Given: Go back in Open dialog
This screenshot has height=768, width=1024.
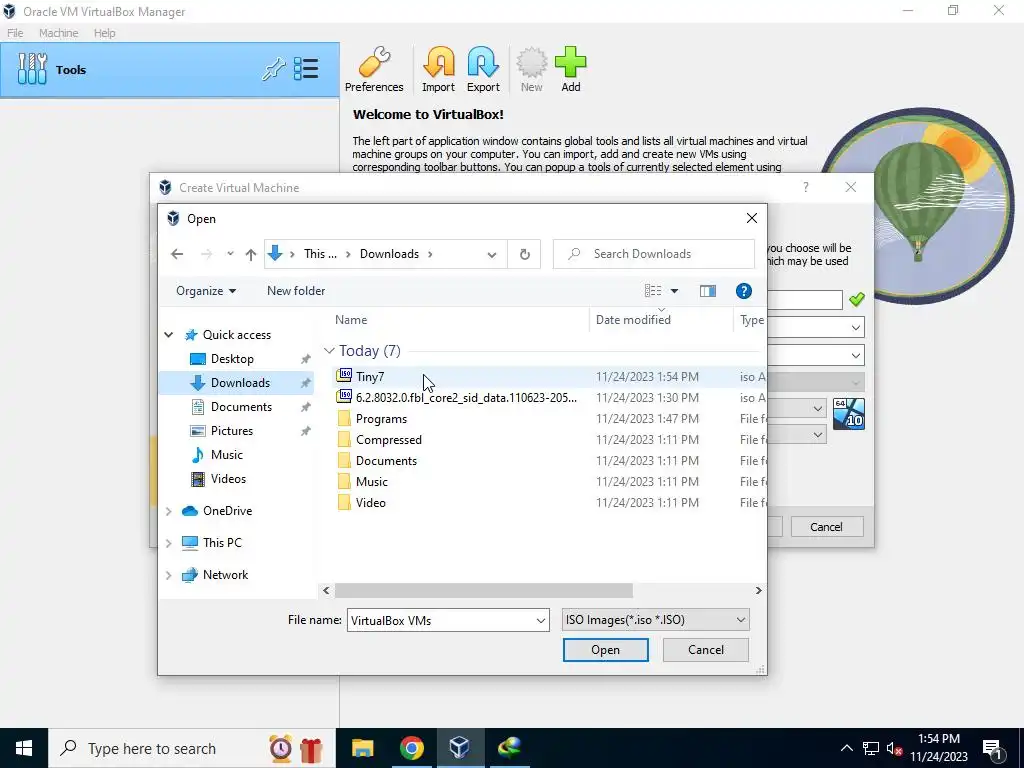Looking at the screenshot, I should 177,254.
